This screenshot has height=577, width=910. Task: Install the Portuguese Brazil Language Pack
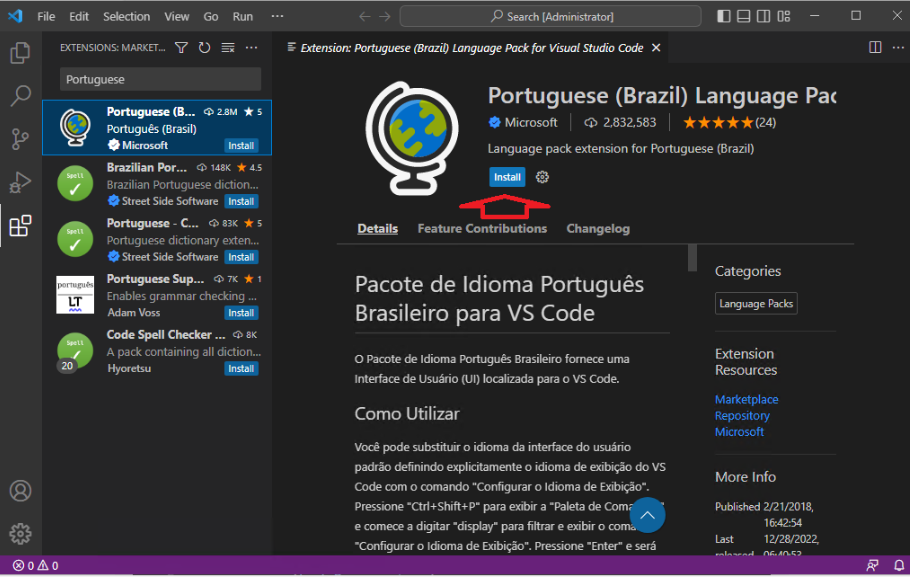507,177
